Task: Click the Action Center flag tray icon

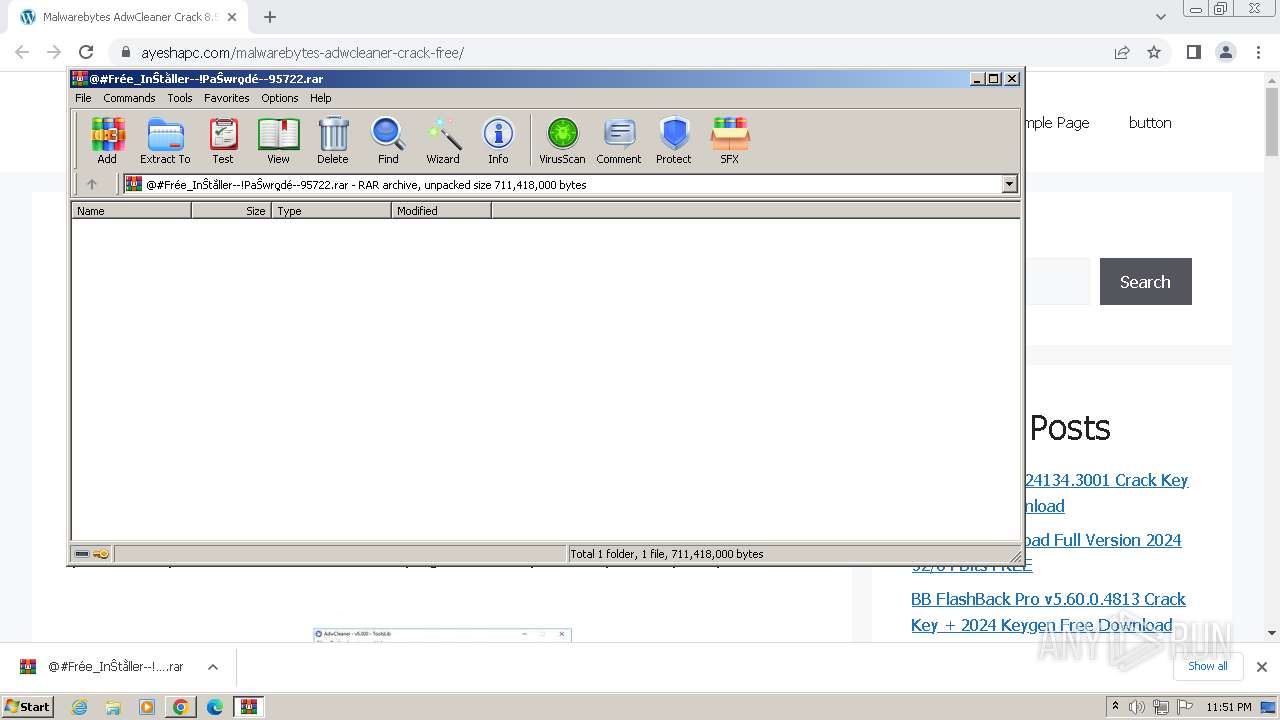Action: (x=1184, y=707)
